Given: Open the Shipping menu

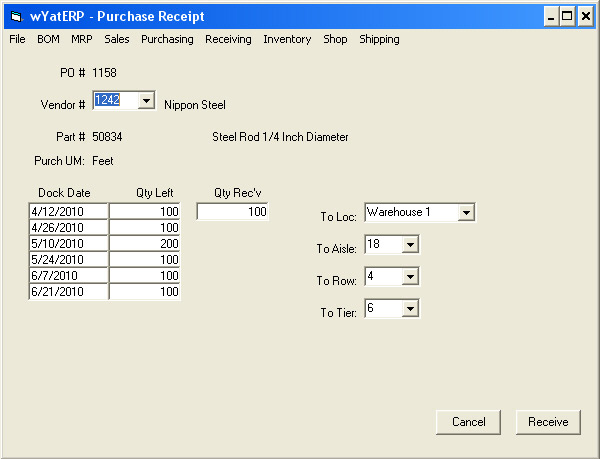Looking at the screenshot, I should [x=379, y=39].
